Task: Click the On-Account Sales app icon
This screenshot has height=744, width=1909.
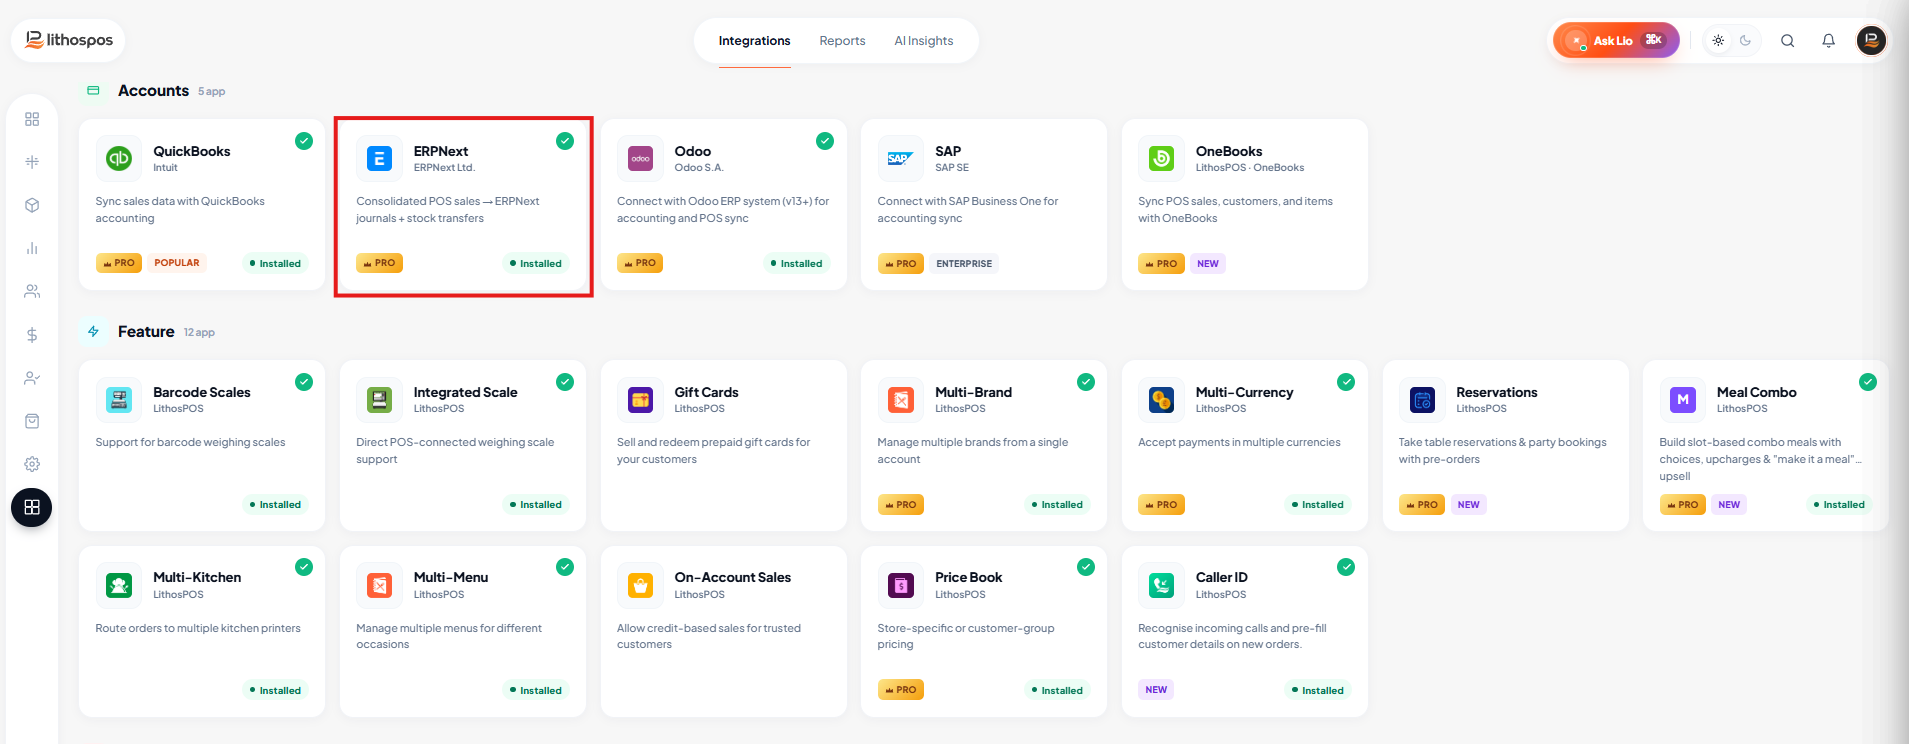Action: pyautogui.click(x=640, y=585)
